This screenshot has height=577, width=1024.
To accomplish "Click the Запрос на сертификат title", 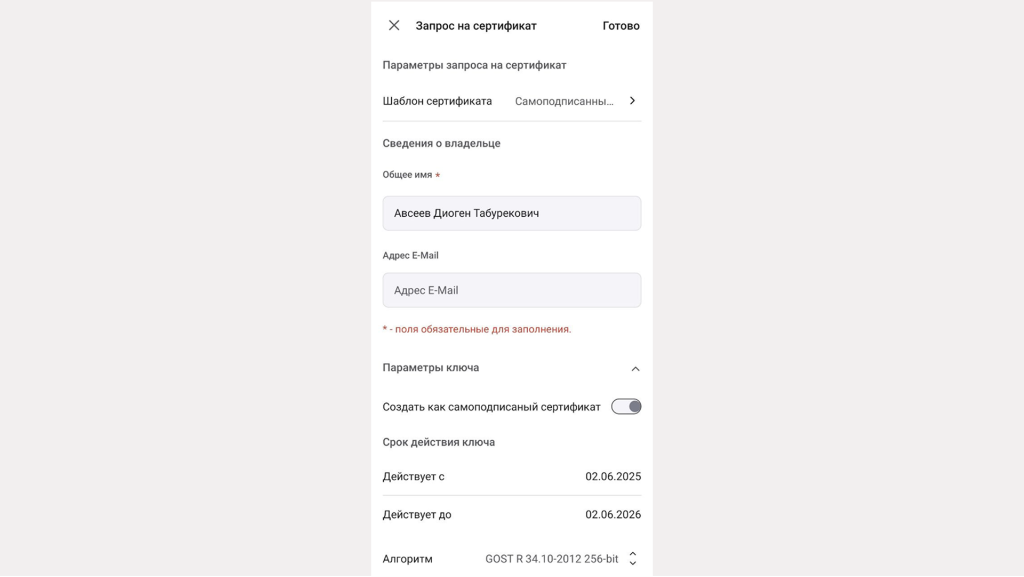I will [x=475, y=25].
